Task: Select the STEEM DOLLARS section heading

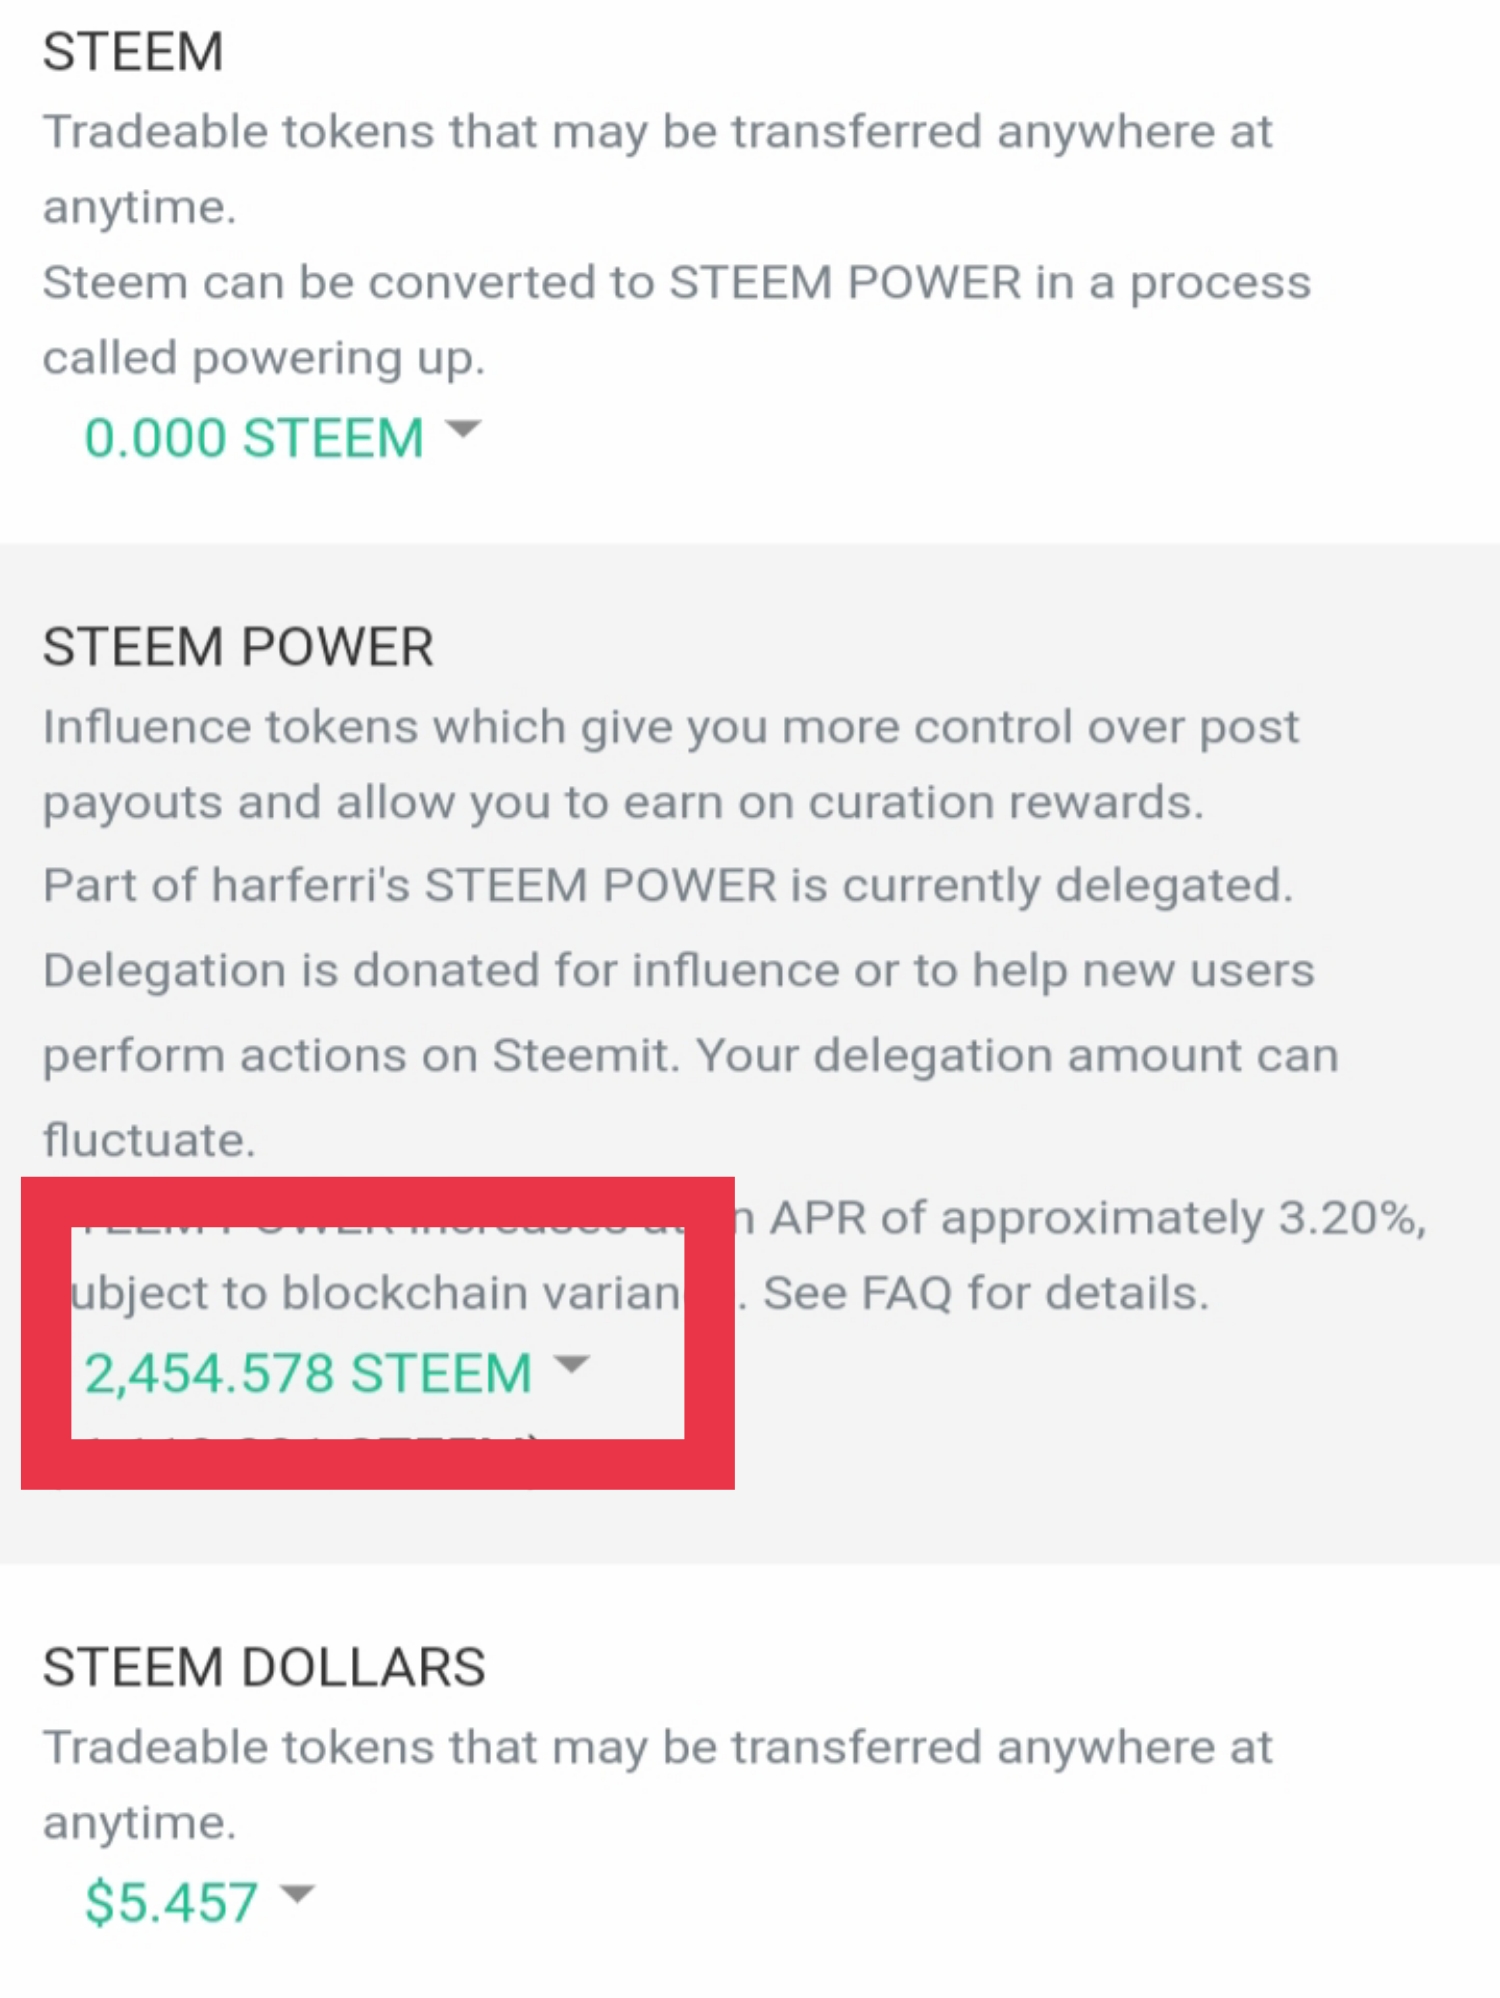Action: pyautogui.click(x=264, y=1667)
